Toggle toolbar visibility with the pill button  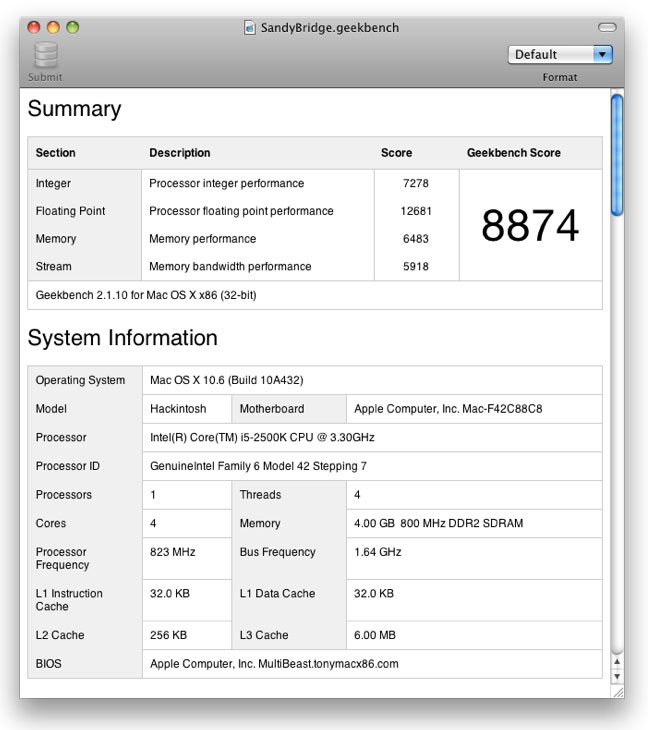coord(606,28)
